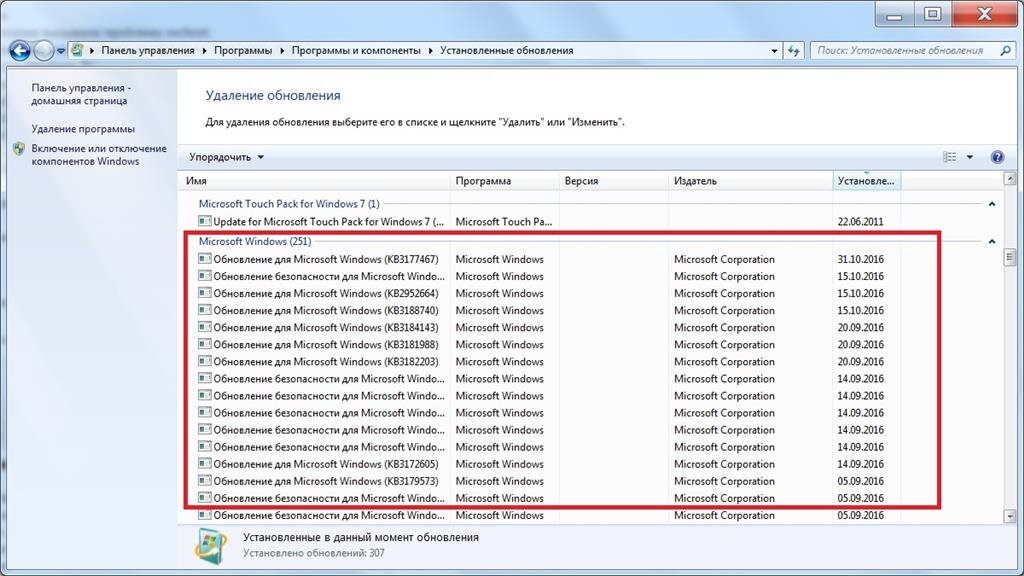Image resolution: width=1024 pixels, height=576 pixels.
Task: Maximize the Installed Updates window
Action: click(933, 14)
